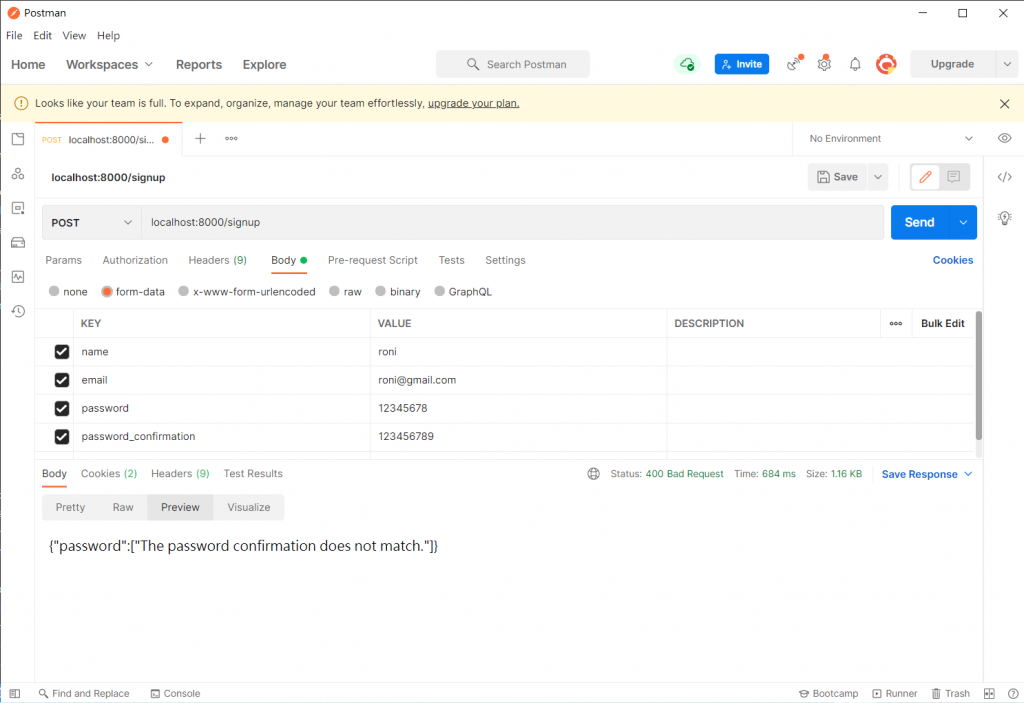The height and width of the screenshot is (703, 1024).
Task: Open Trash from the status bar
Action: 950,693
